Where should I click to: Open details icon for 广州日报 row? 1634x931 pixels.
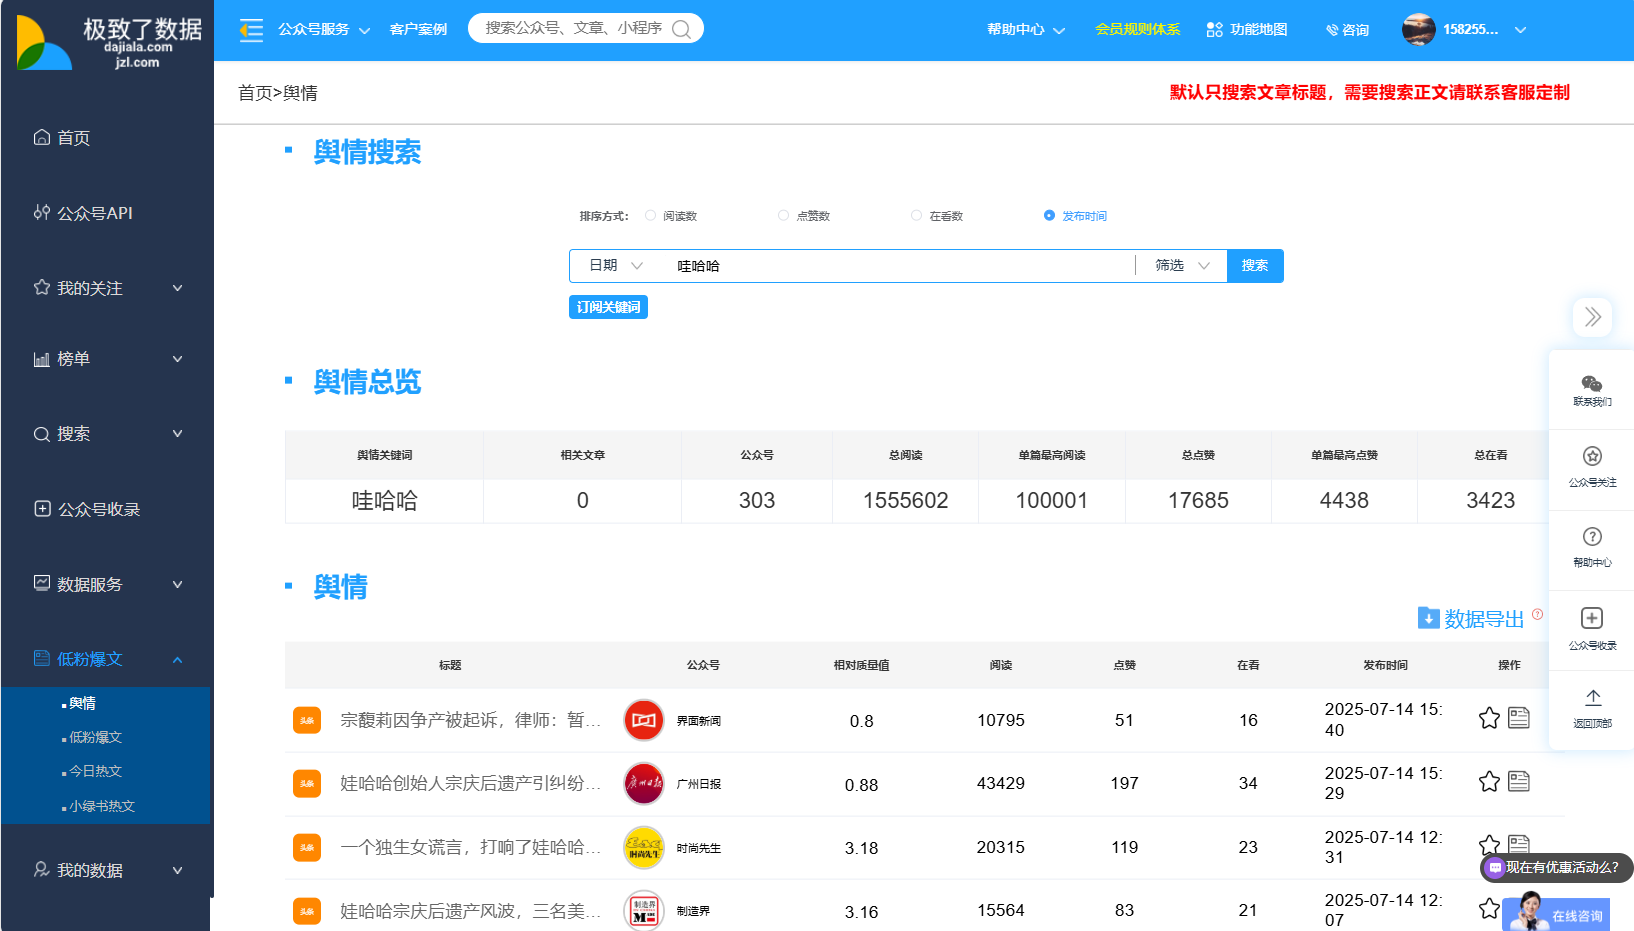[x=1519, y=781]
